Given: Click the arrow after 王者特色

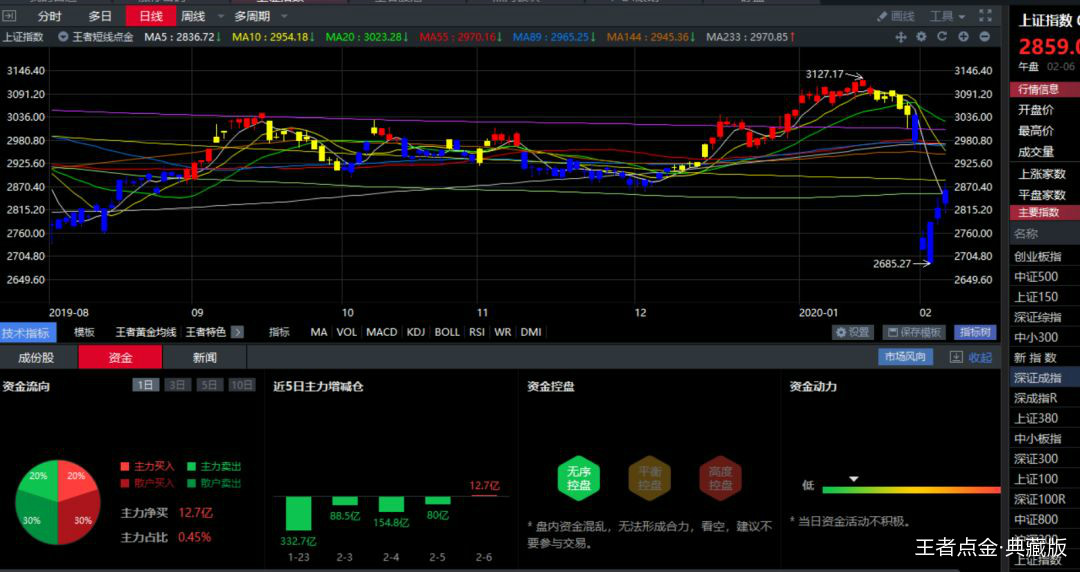Looking at the screenshot, I should pos(237,332).
